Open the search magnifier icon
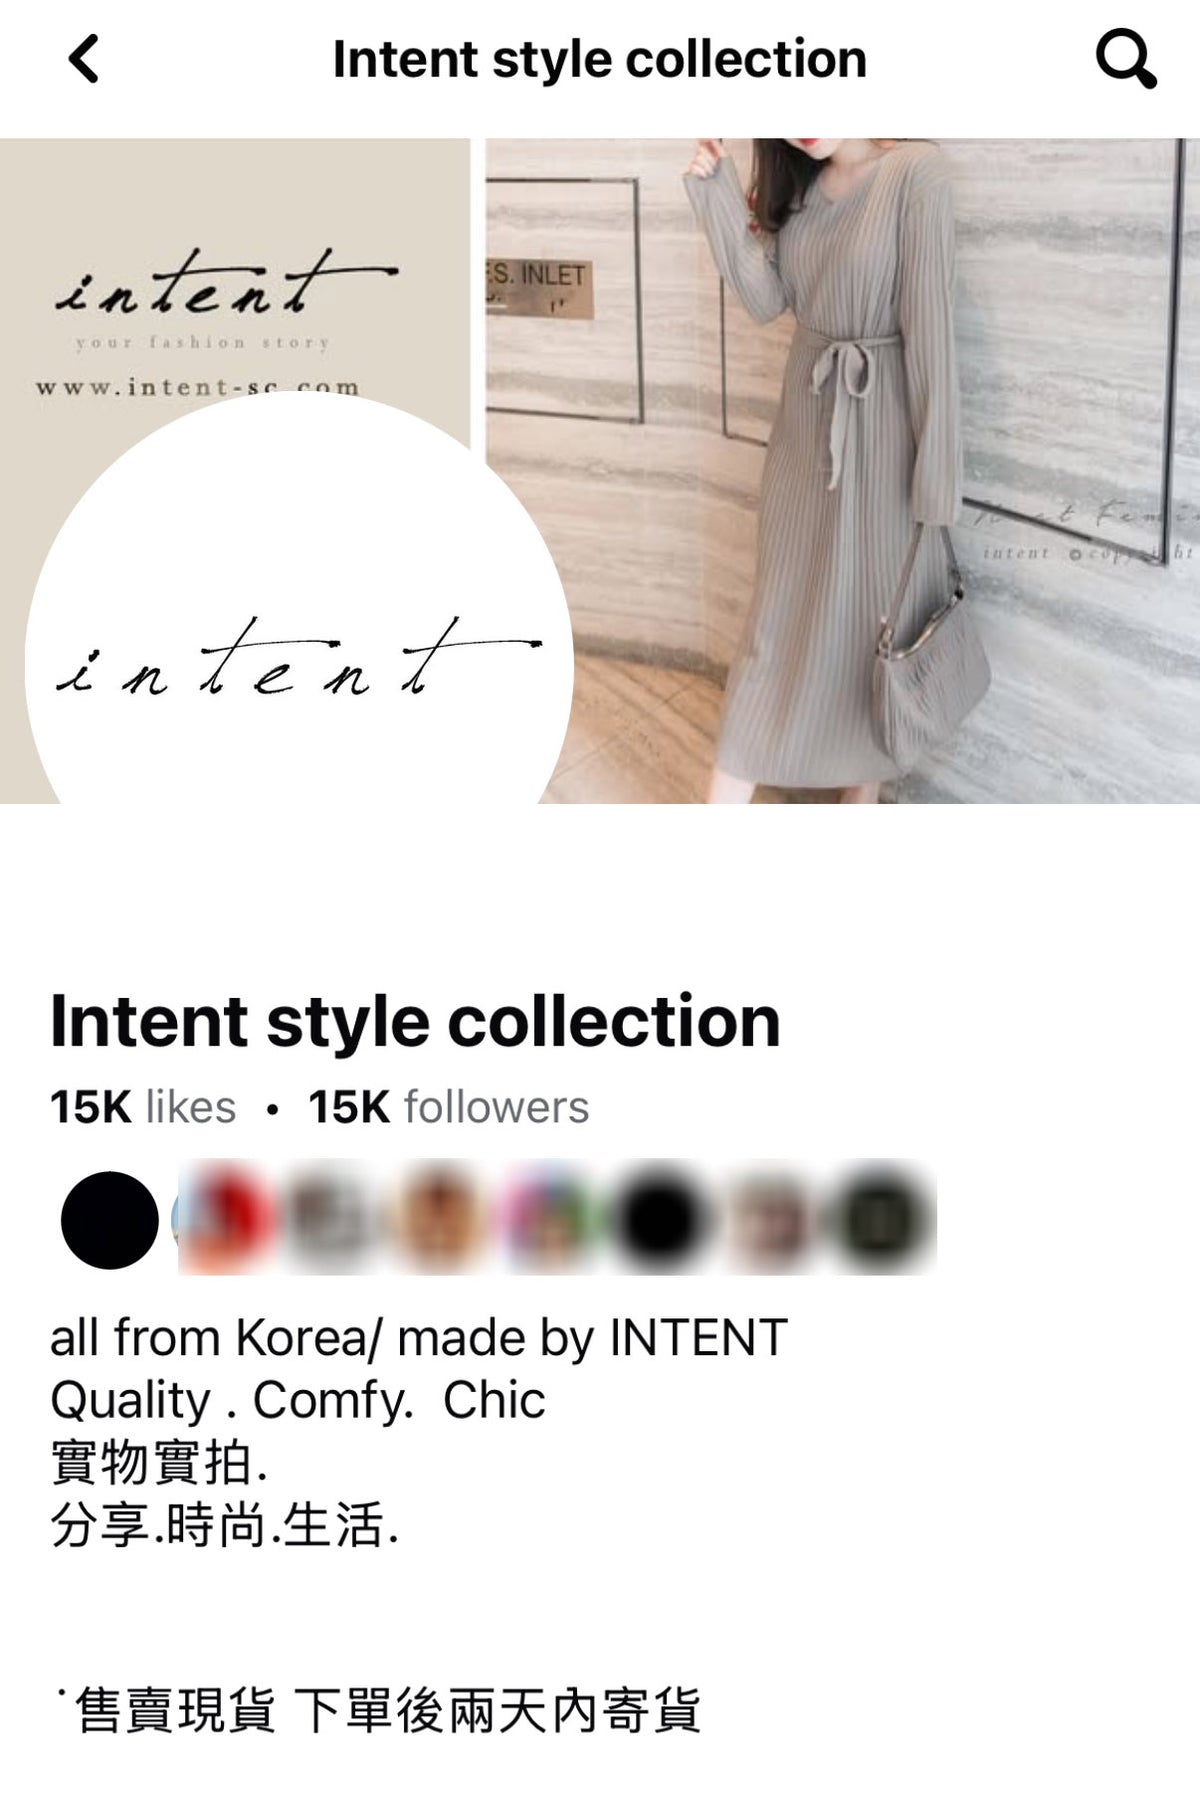1200x1796 pixels. pos(1126,59)
